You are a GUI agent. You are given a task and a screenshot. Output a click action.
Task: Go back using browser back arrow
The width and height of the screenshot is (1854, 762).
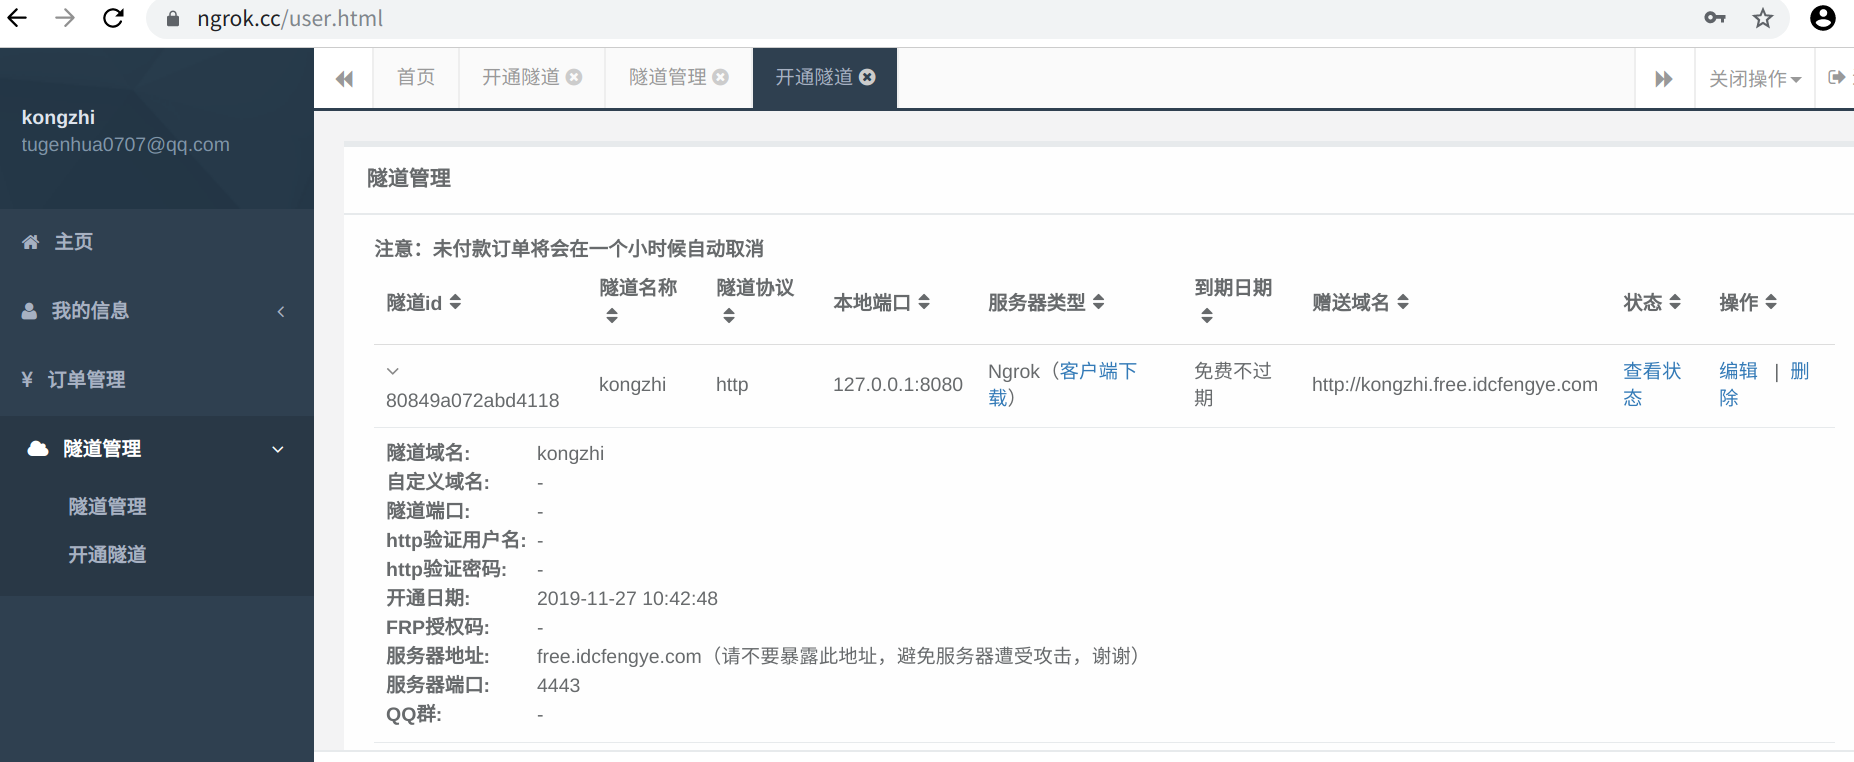point(18,18)
